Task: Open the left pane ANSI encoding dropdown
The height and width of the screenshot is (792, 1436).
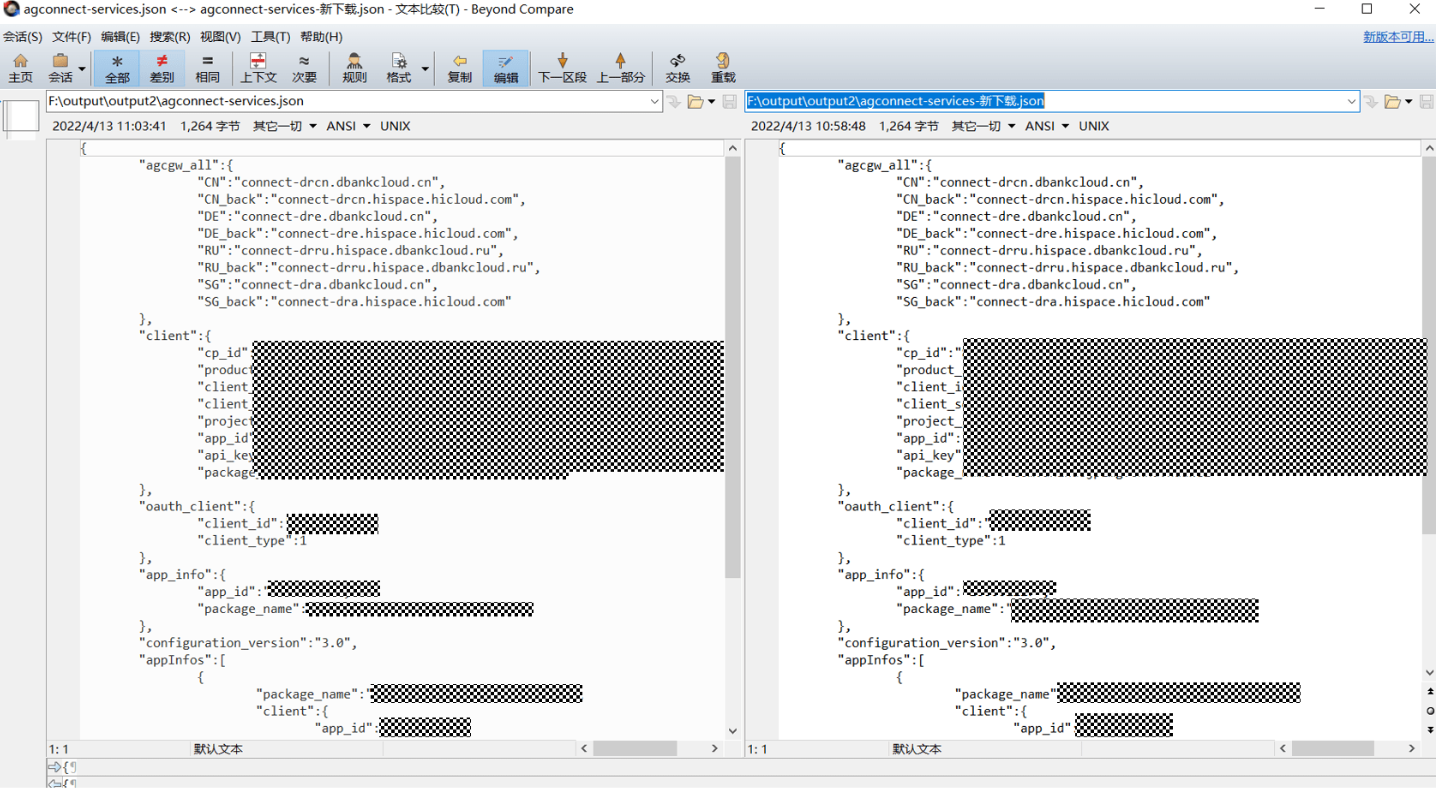Action: (x=348, y=126)
